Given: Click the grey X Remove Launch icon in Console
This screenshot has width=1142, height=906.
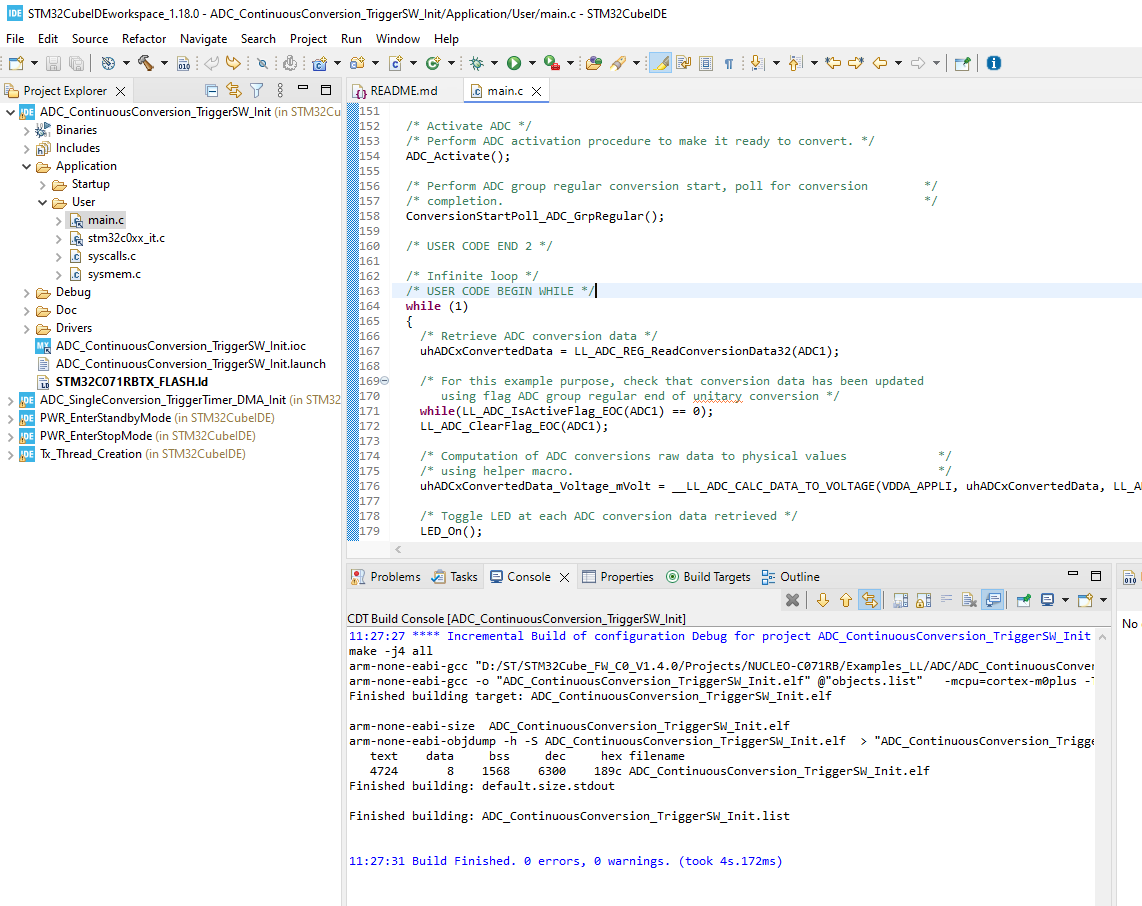Looking at the screenshot, I should (x=792, y=600).
